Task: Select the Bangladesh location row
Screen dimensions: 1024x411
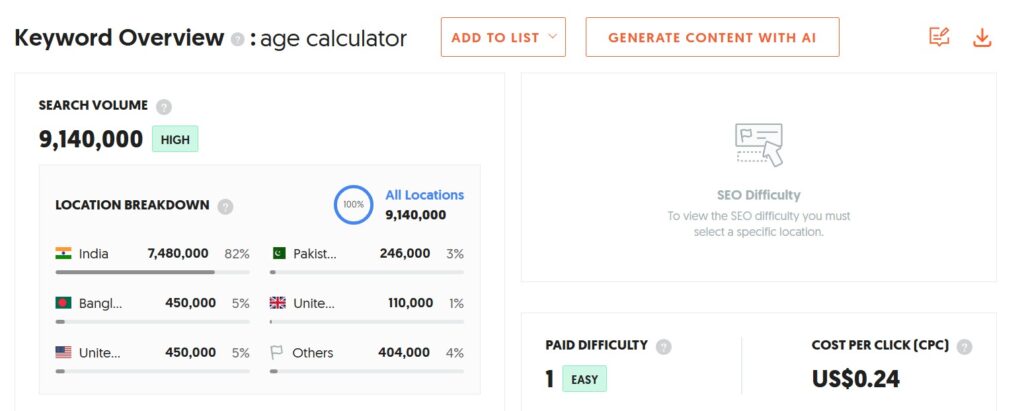Action: (x=152, y=303)
